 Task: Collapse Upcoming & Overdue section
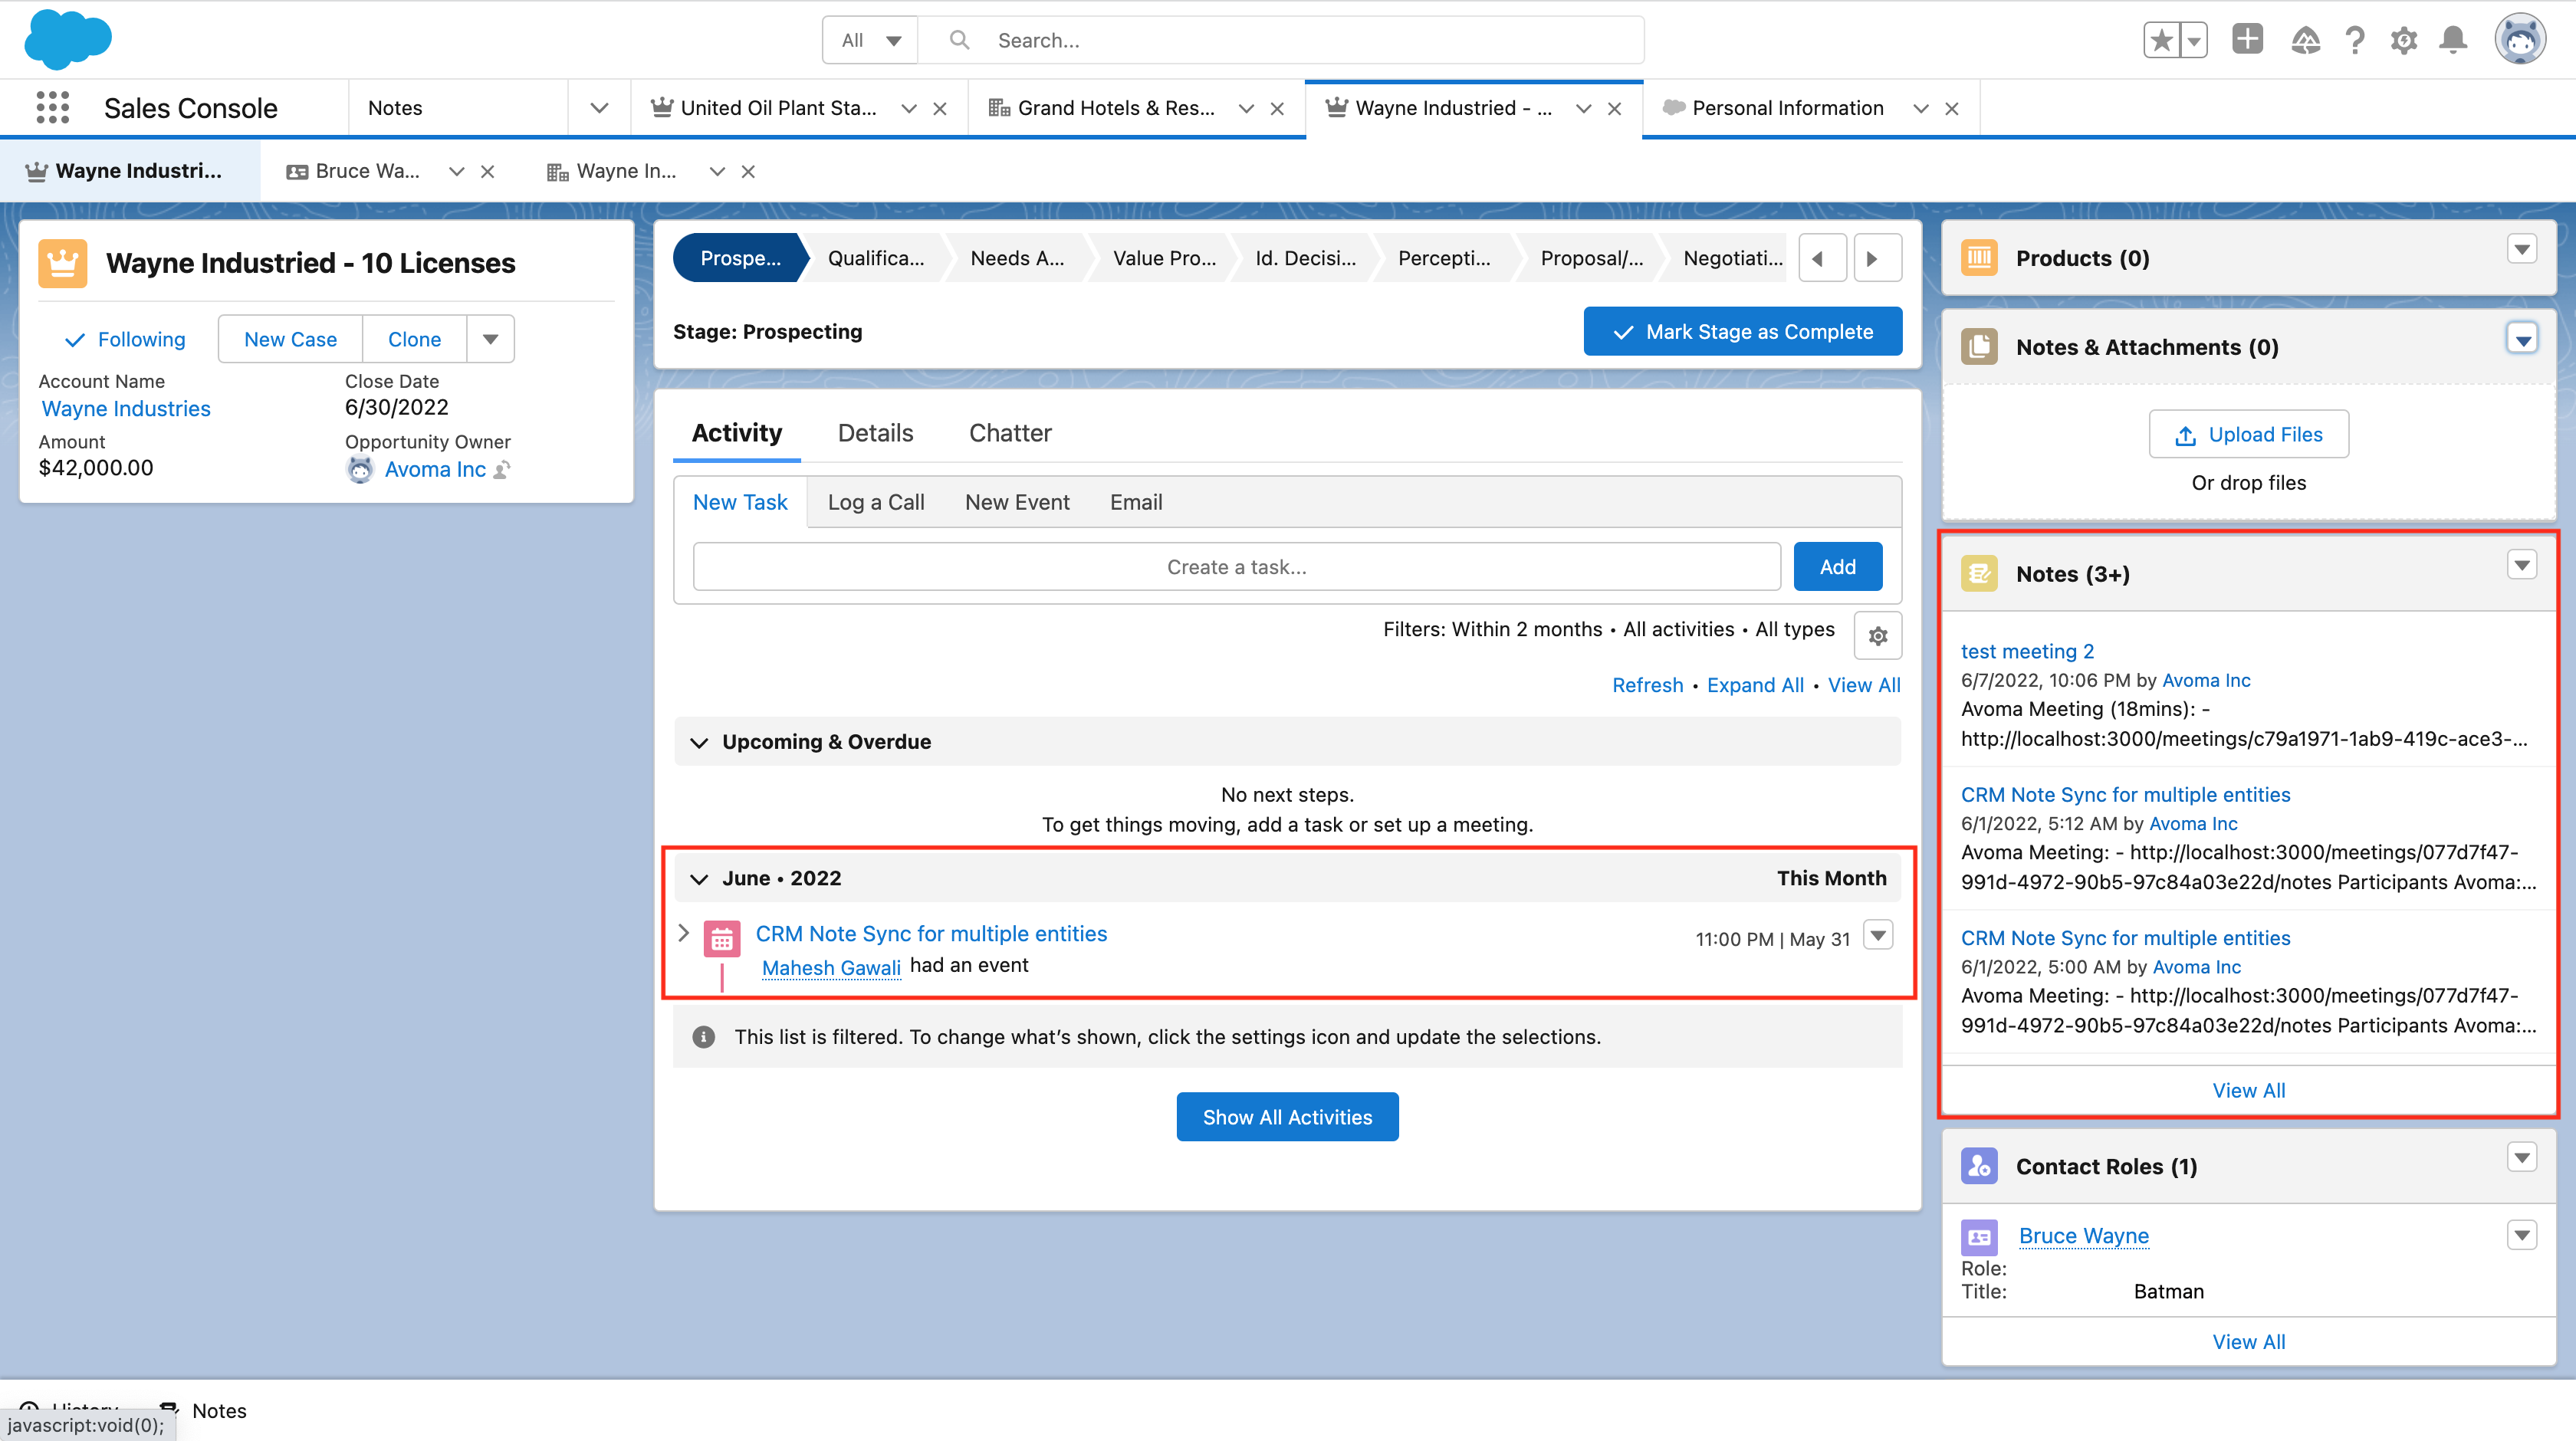(x=699, y=742)
